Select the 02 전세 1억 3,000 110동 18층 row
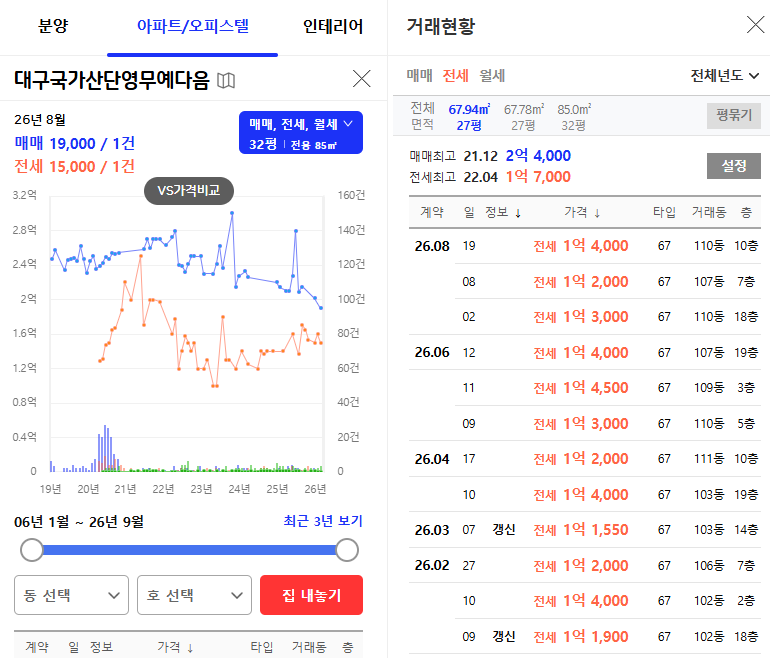 tap(608, 317)
